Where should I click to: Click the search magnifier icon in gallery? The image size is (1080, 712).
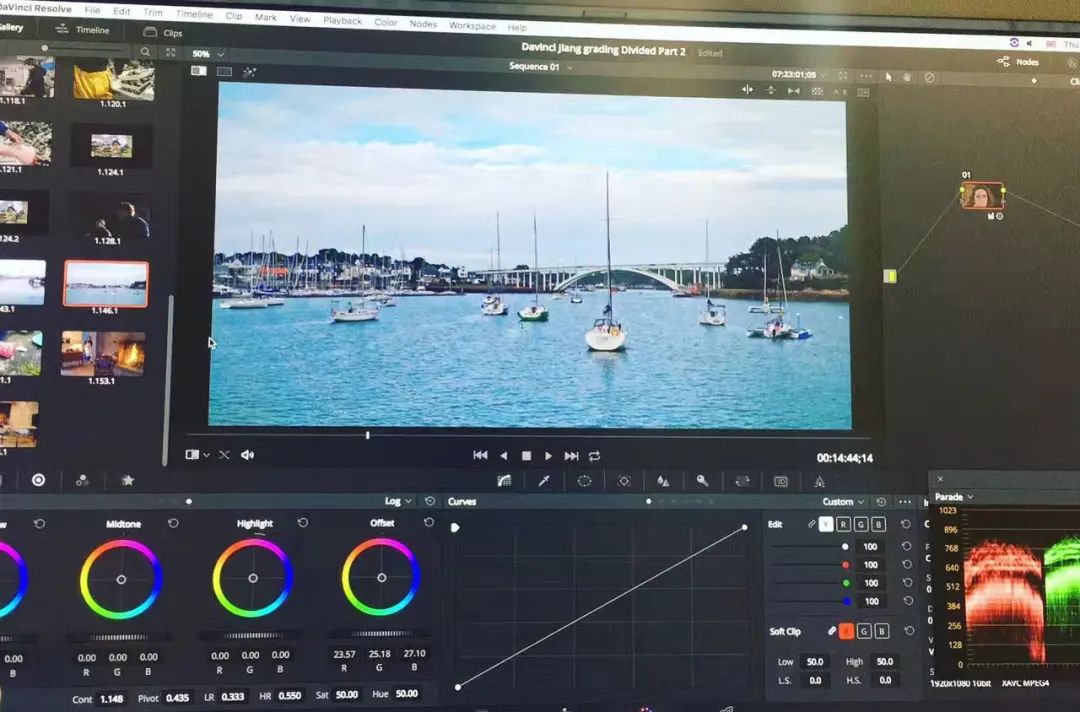[x=145, y=52]
